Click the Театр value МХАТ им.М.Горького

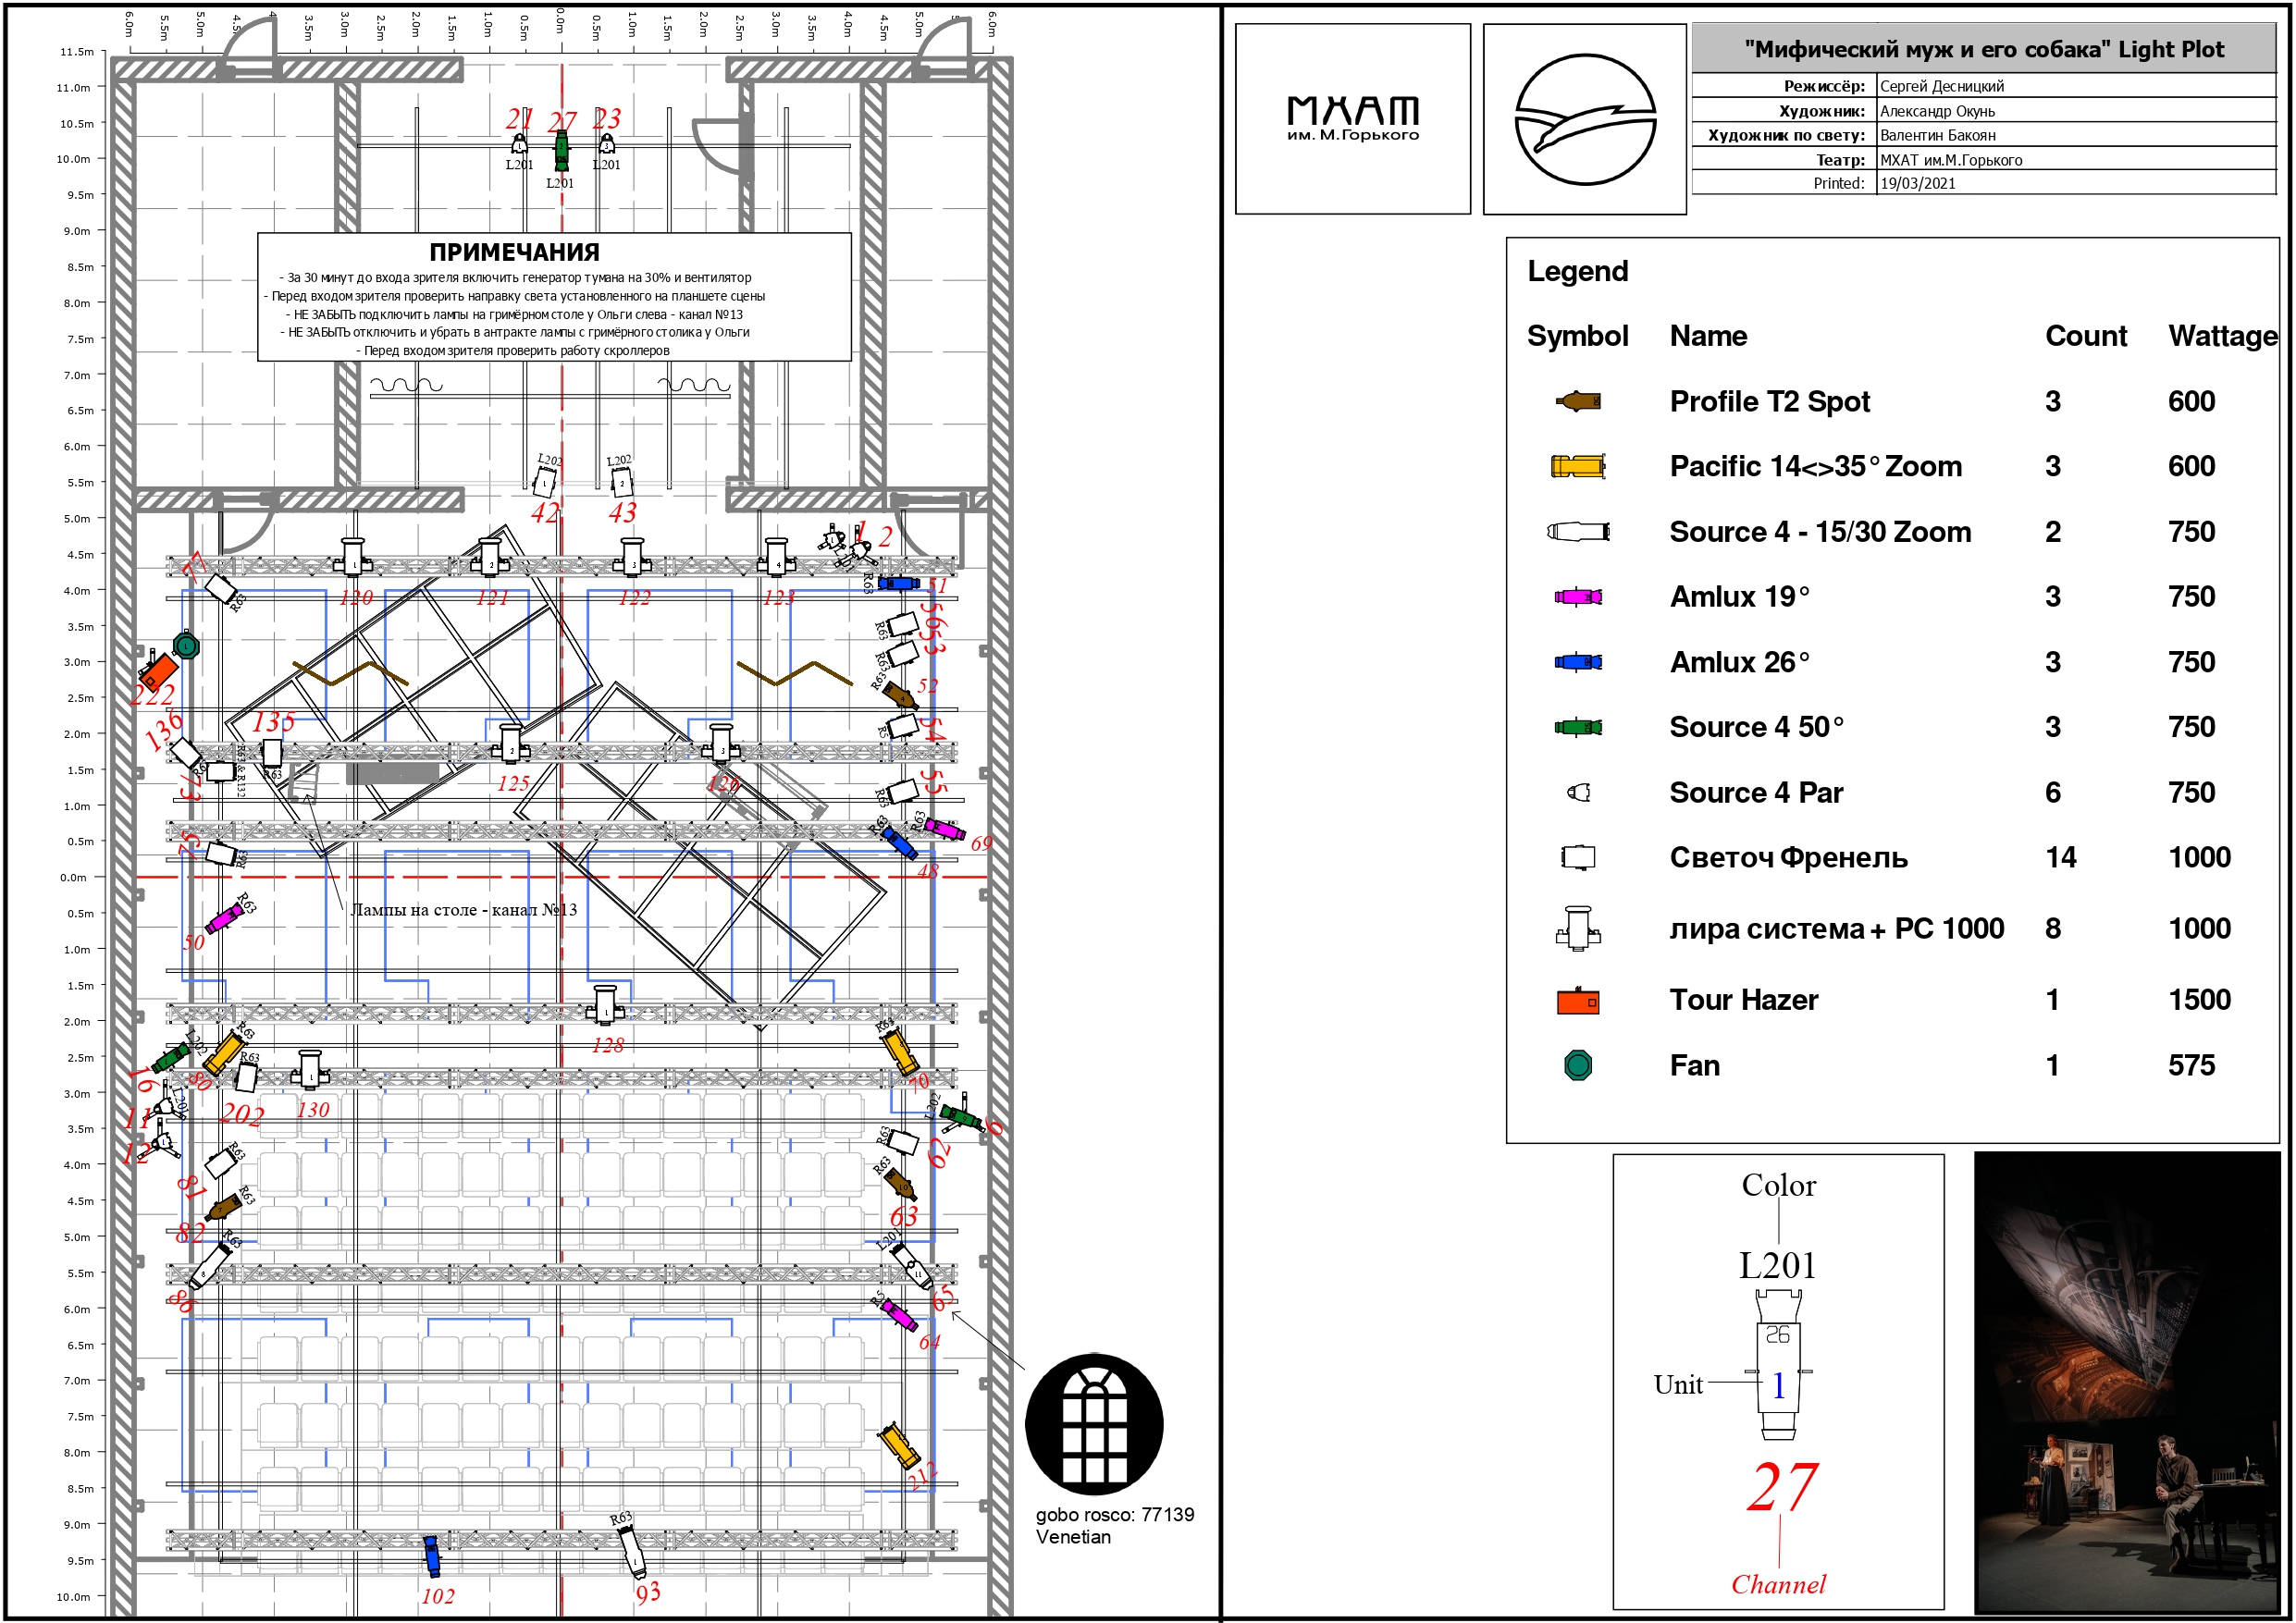(1951, 160)
